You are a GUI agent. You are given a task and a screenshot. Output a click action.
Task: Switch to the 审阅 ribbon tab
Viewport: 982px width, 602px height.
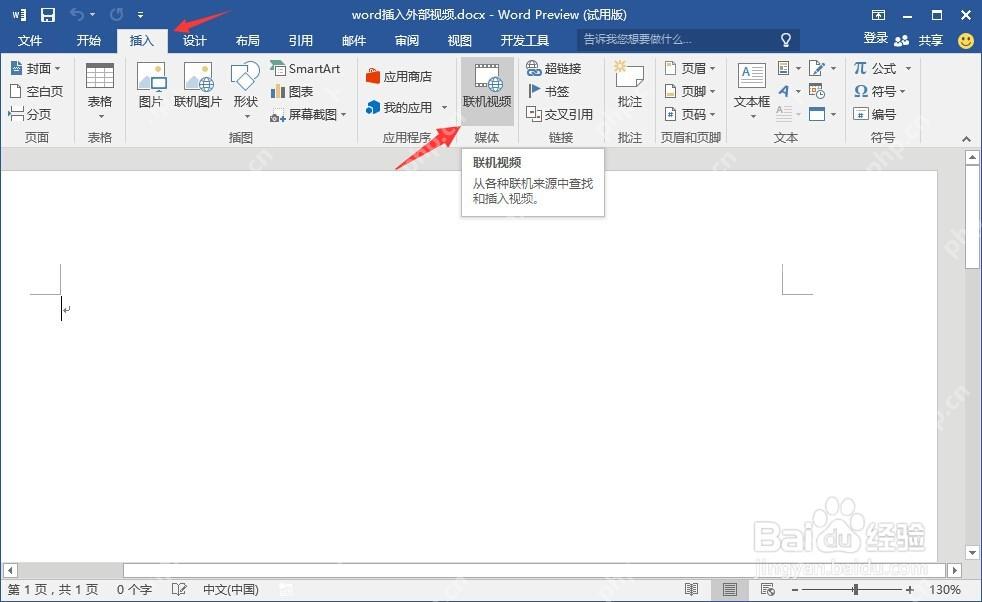(x=406, y=41)
